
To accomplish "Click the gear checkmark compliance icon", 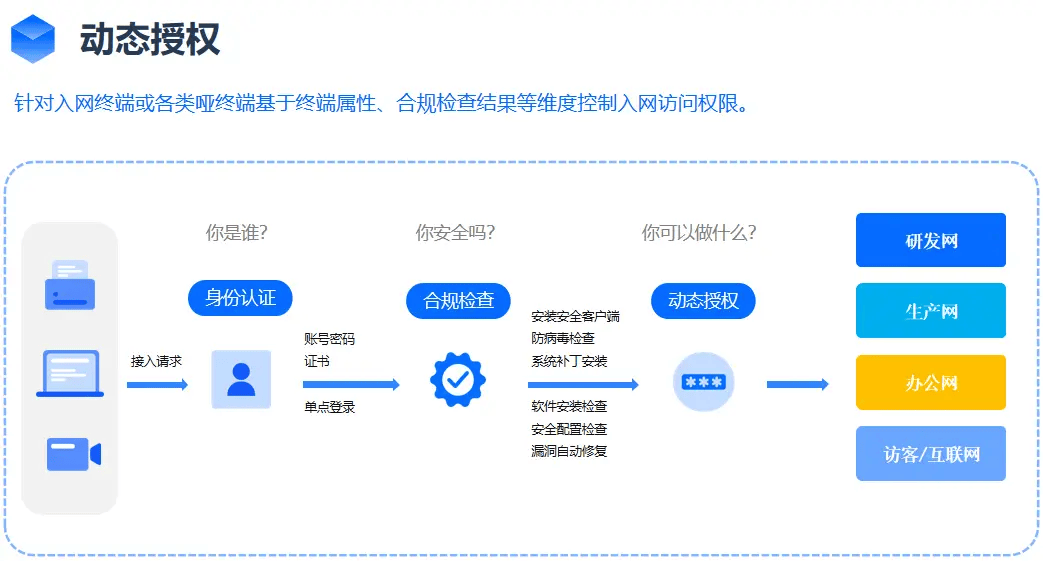I will [457, 379].
